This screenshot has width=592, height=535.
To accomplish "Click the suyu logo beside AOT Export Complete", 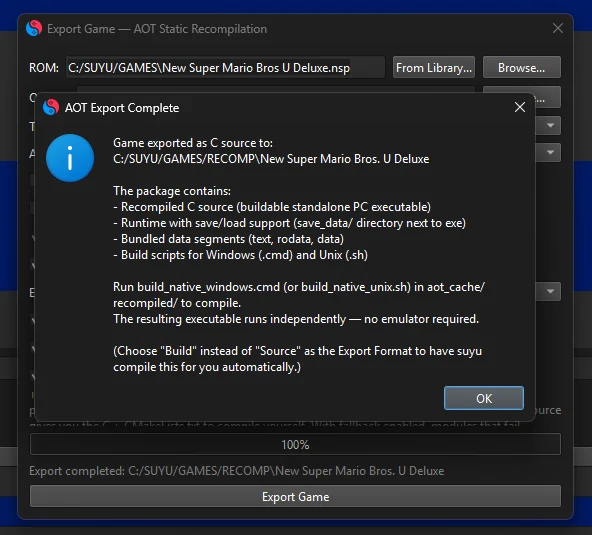I will tap(51, 107).
